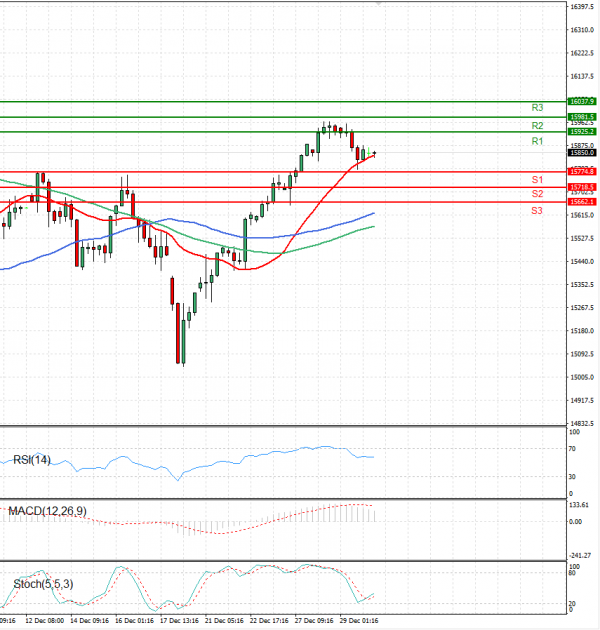Select the R2 resistance label
The image size is (600, 630).
(x=537, y=126)
